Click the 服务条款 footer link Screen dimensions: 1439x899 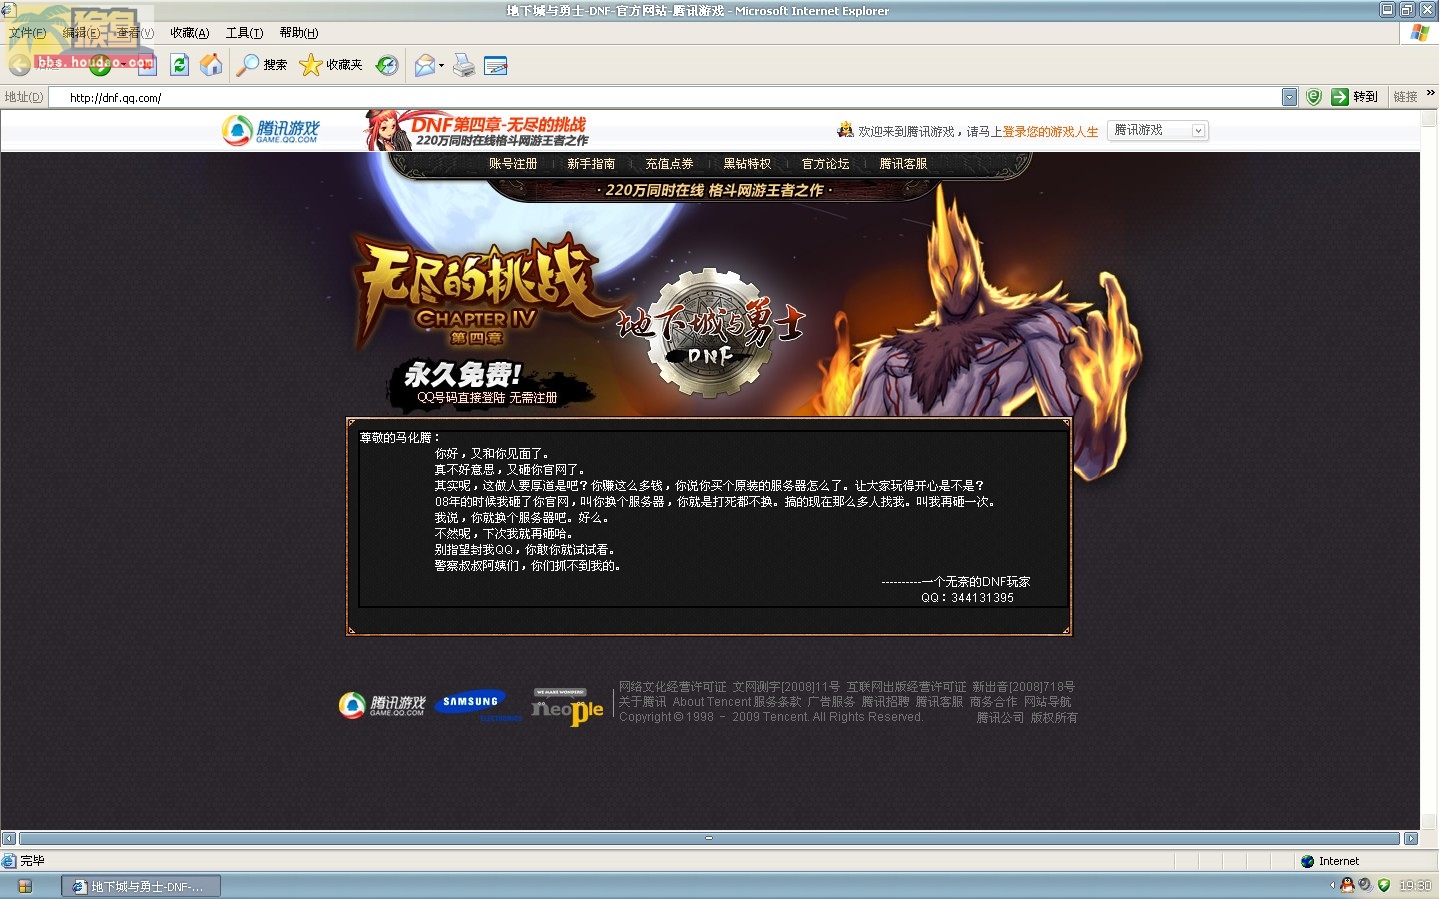(x=778, y=702)
